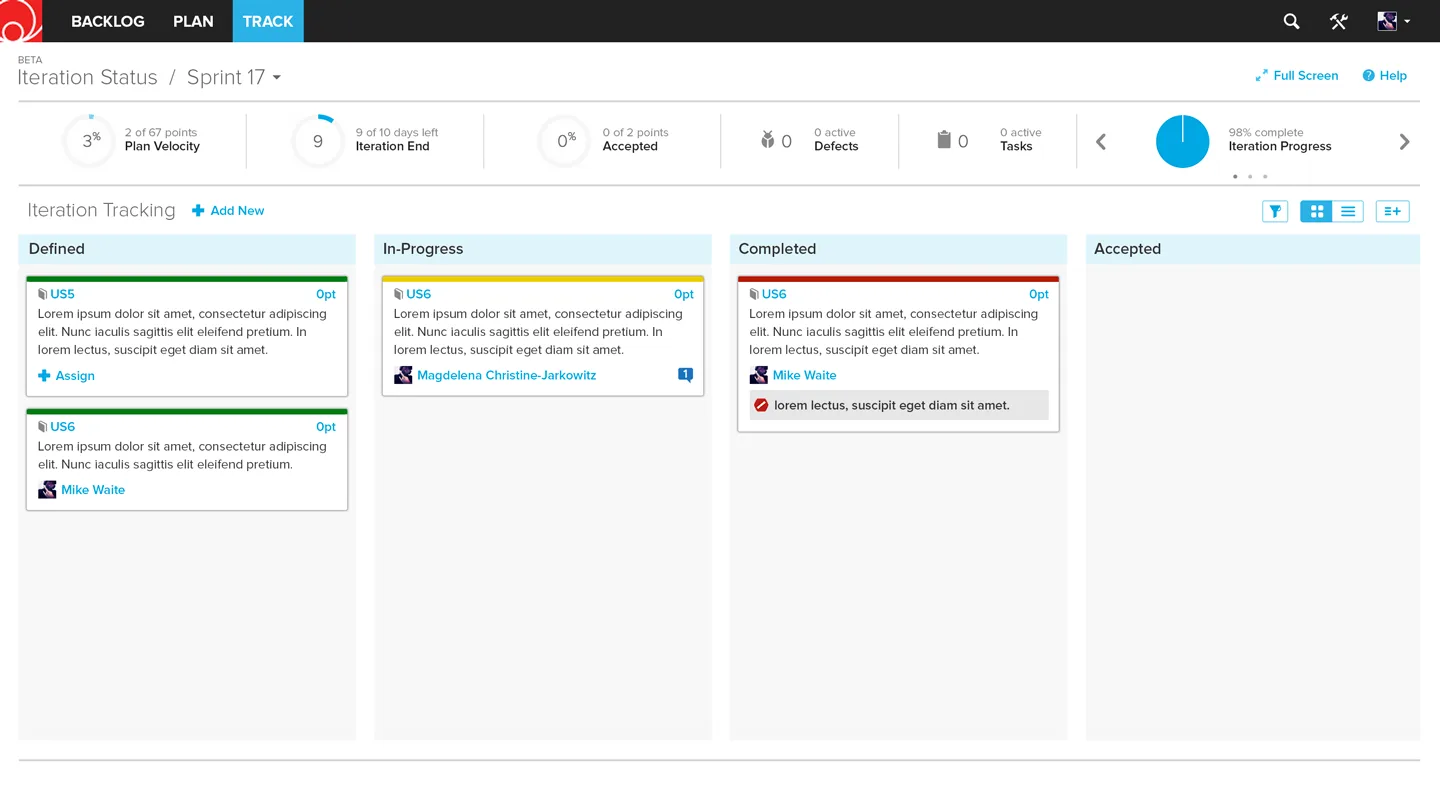This screenshot has width=1440, height=786.
Task: Click the add-columns icon button
Action: (1392, 211)
